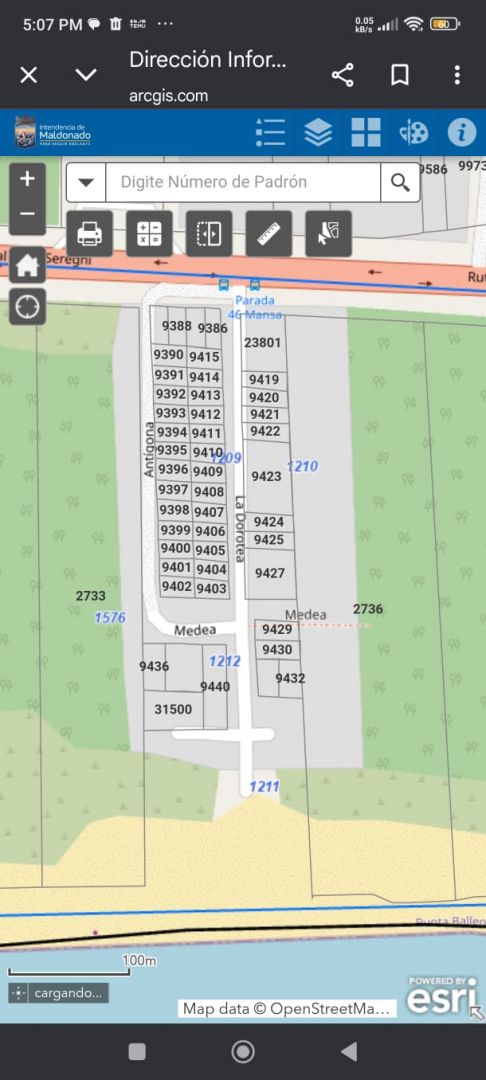Select the ruler measurement tool
This screenshot has height=1080, width=486.
click(269, 233)
